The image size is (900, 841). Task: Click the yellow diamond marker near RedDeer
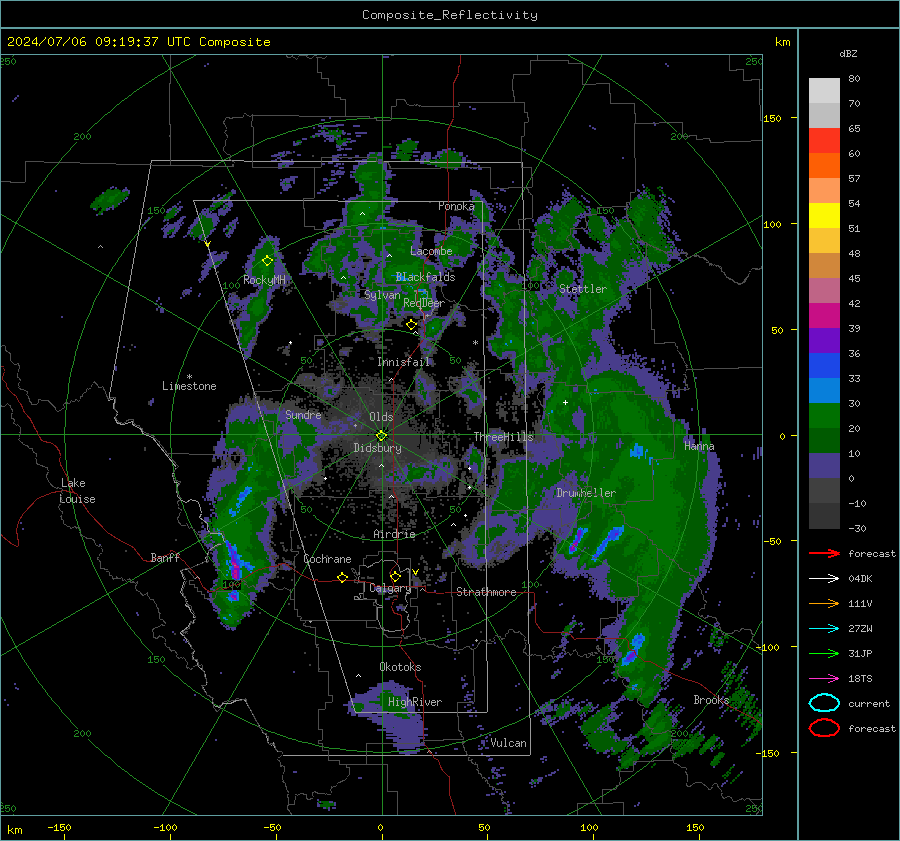tap(411, 325)
